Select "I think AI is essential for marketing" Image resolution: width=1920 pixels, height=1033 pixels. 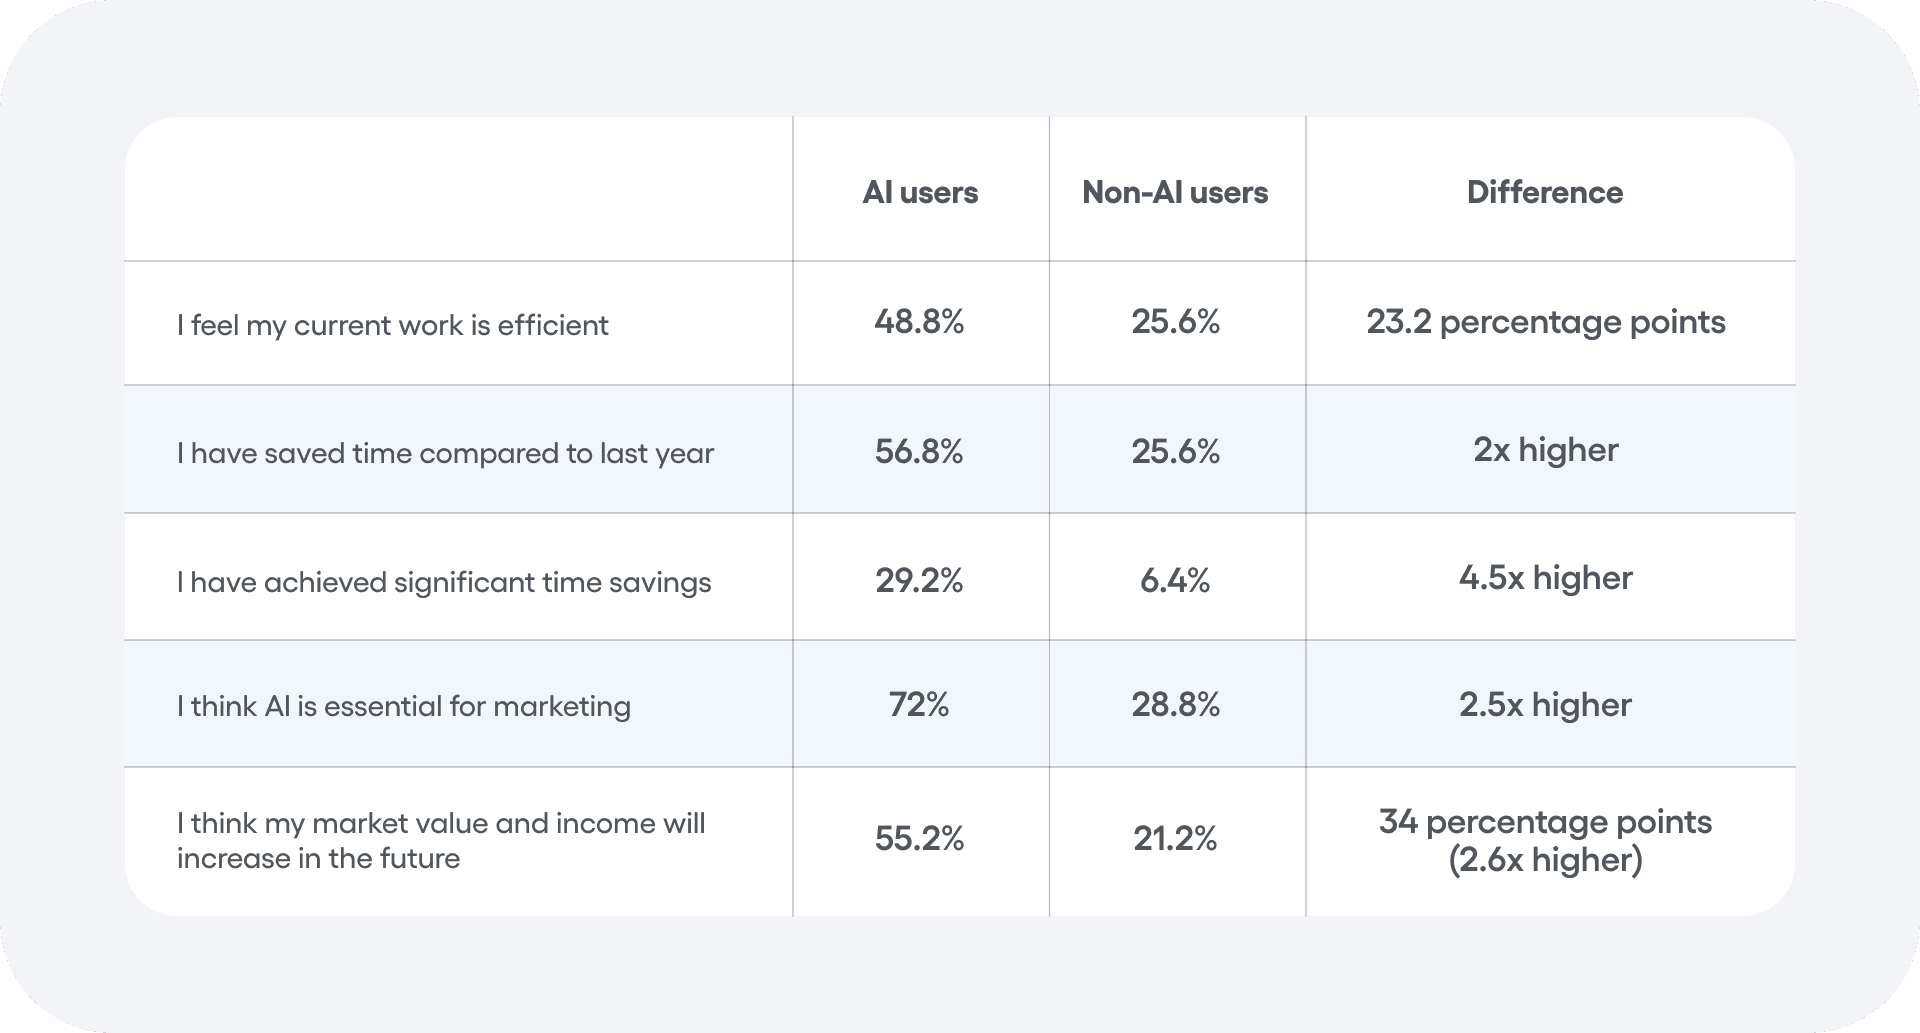[404, 706]
